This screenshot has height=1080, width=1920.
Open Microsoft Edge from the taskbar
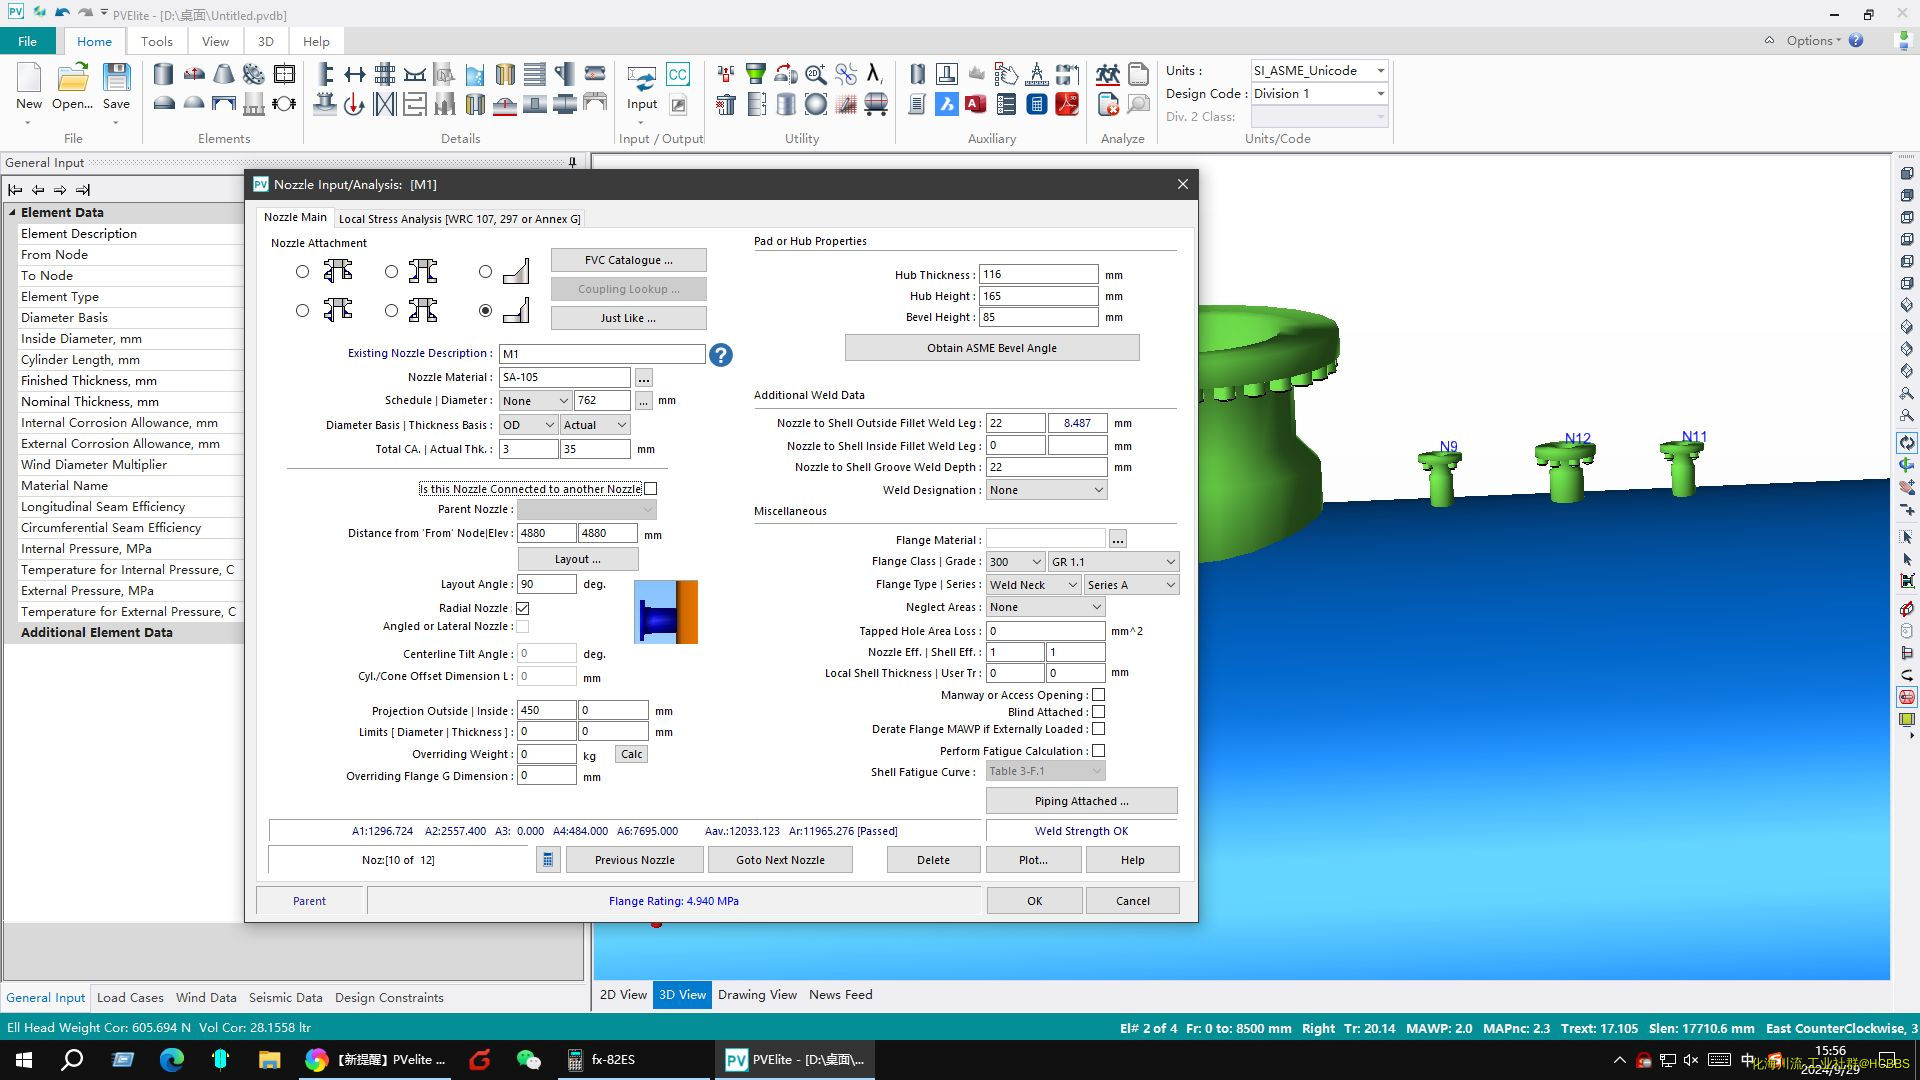172,1060
